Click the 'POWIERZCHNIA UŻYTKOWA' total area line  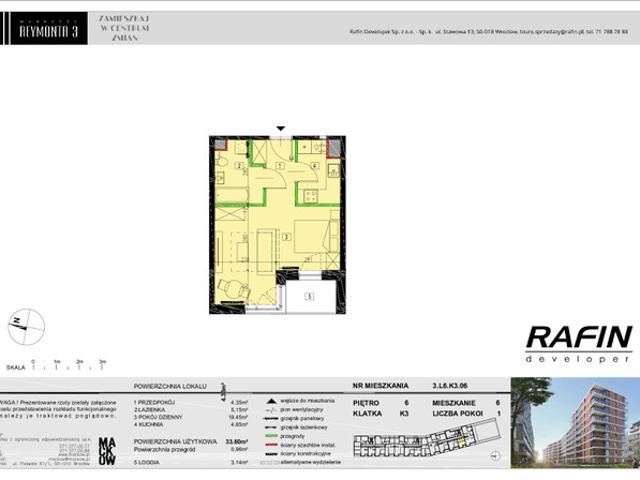click(x=191, y=442)
